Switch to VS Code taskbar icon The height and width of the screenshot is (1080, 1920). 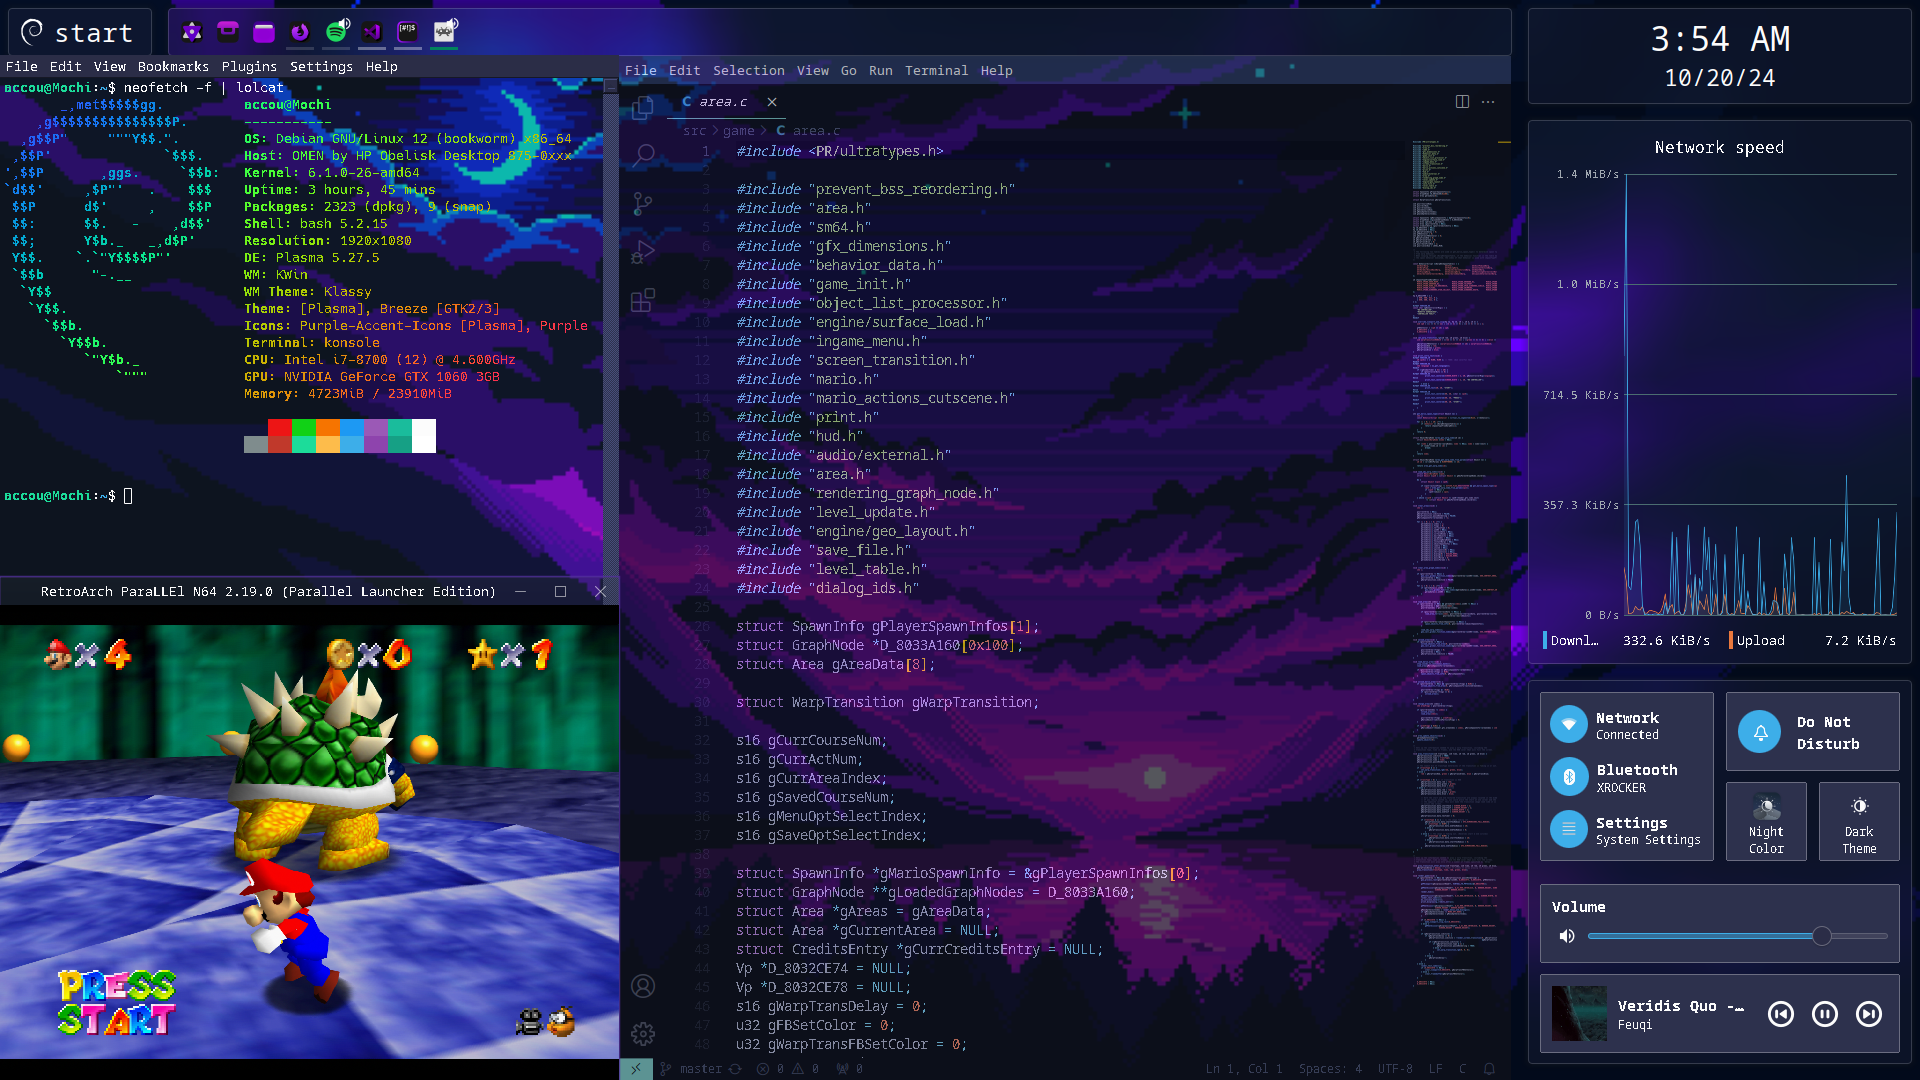click(x=372, y=32)
